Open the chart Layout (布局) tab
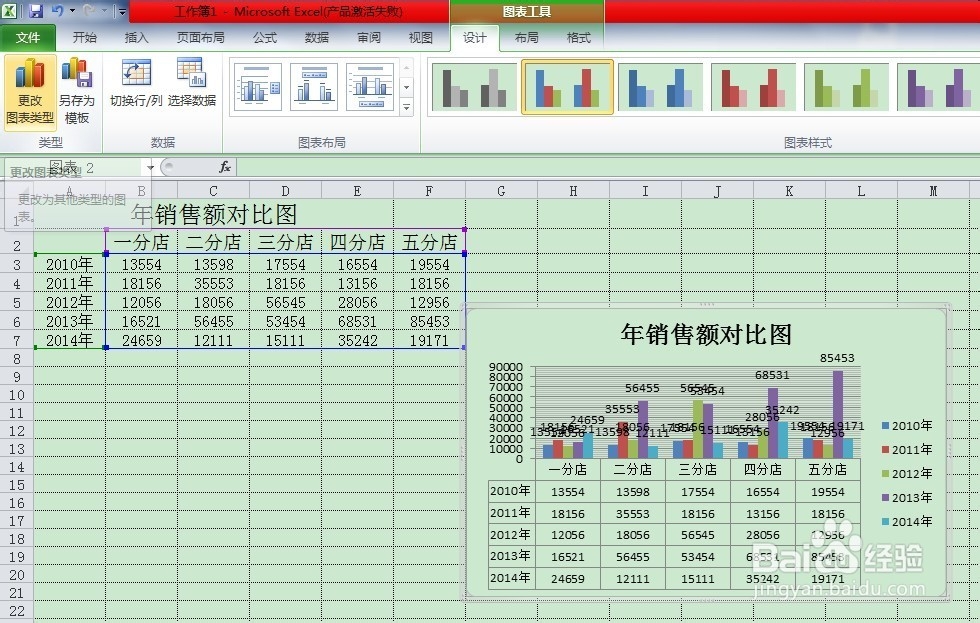The width and height of the screenshot is (980, 623). [526, 37]
